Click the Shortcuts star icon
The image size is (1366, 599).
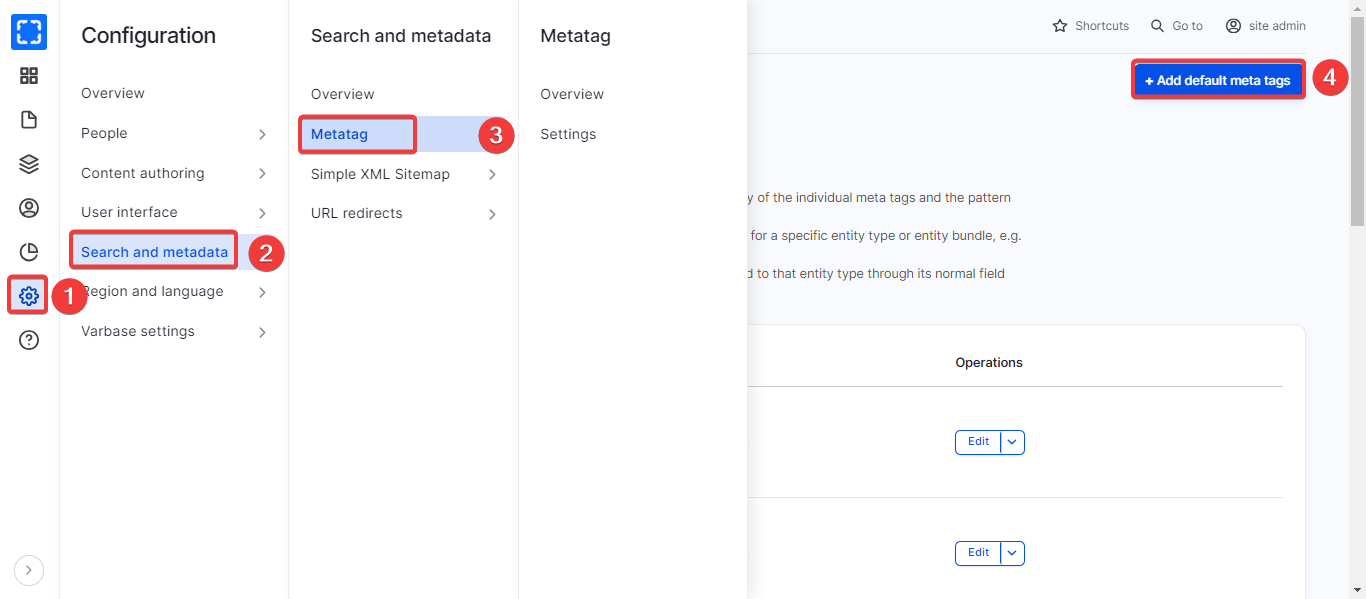click(x=1060, y=26)
